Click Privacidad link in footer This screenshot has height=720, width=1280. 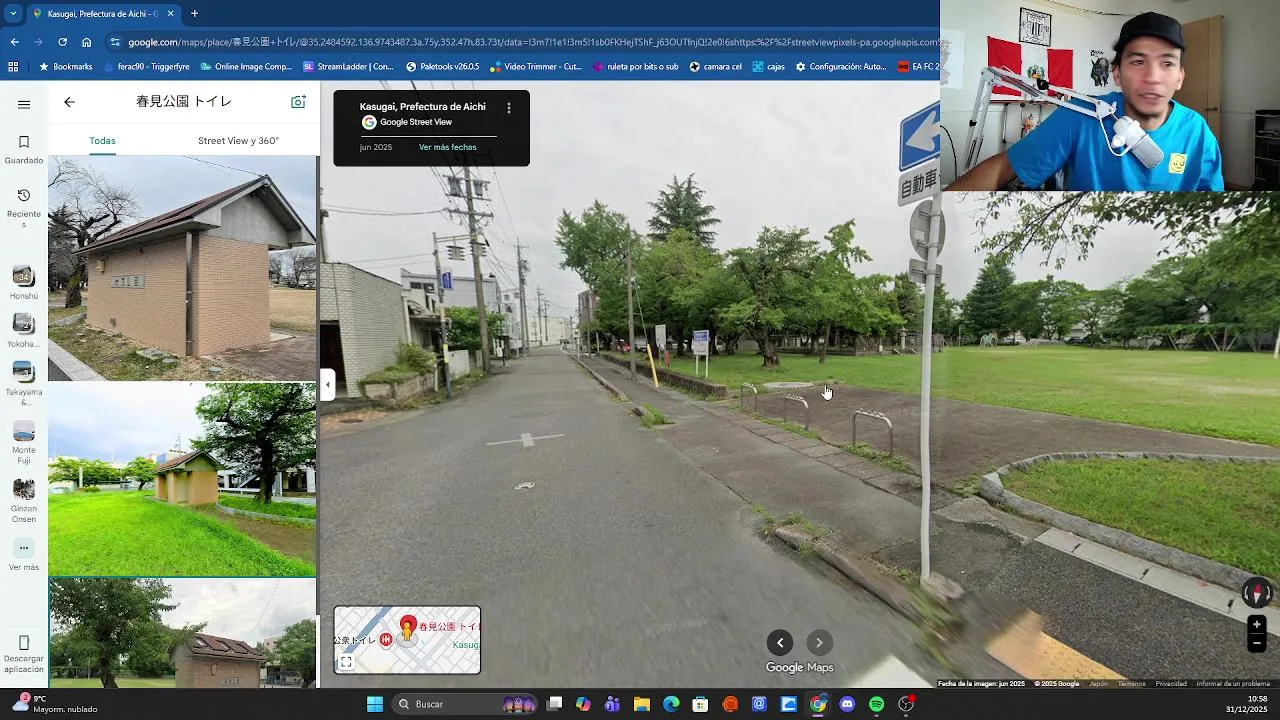point(1171,684)
